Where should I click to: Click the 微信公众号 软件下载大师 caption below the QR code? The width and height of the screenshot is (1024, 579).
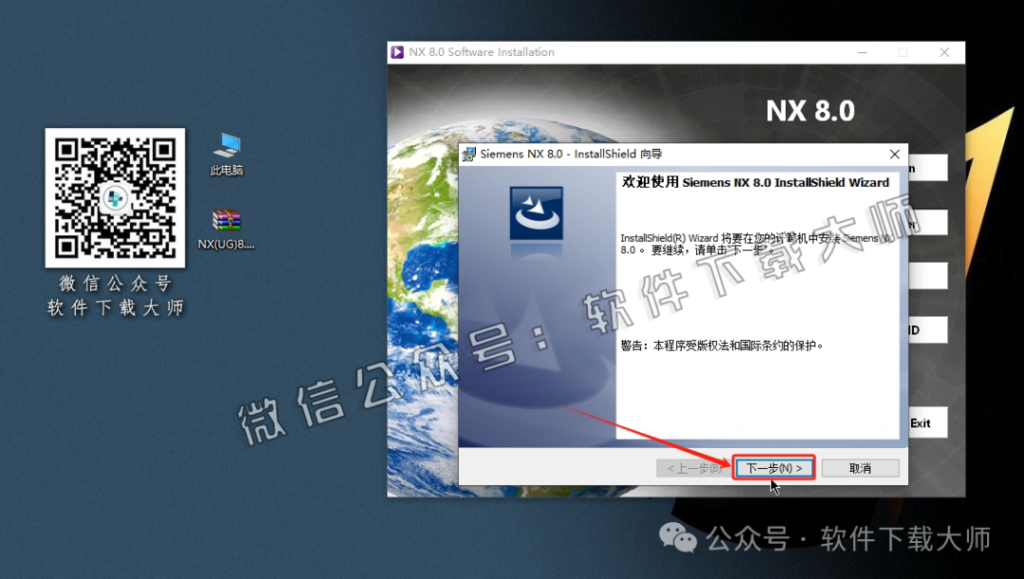click(x=114, y=293)
